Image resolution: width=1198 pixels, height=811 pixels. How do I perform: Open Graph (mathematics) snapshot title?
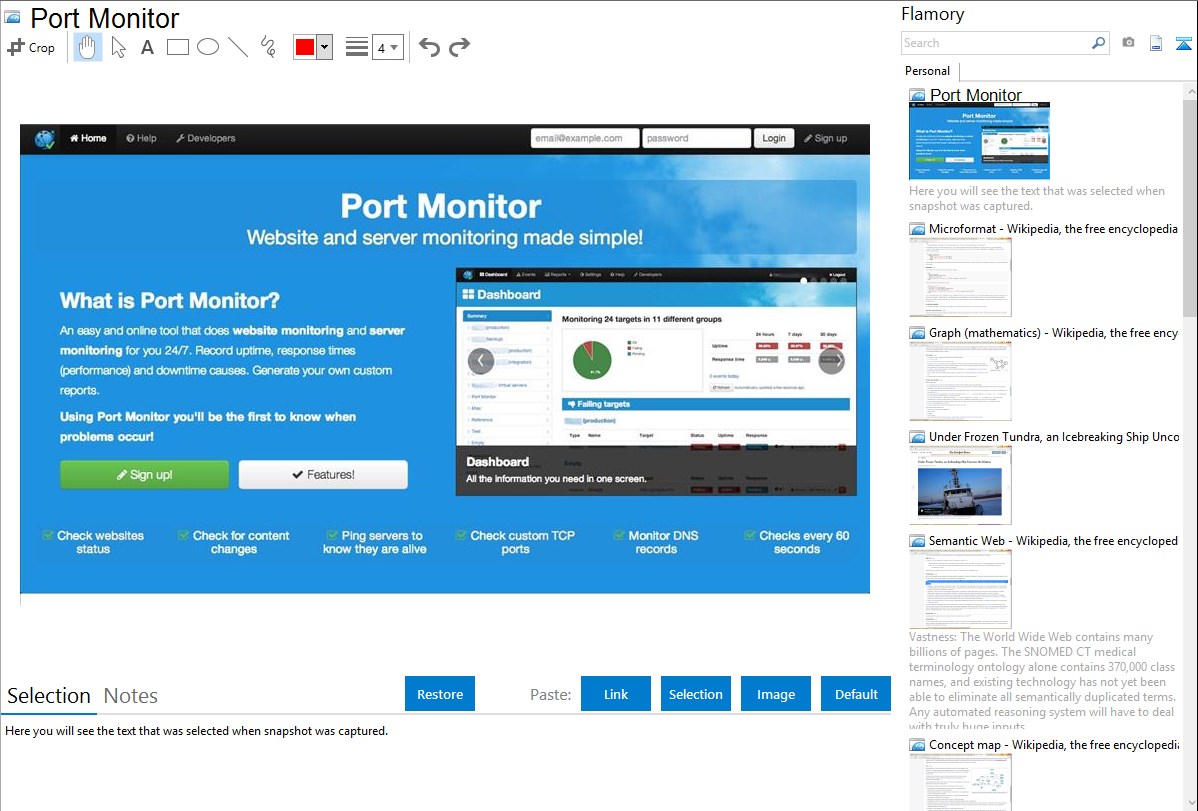click(1053, 333)
